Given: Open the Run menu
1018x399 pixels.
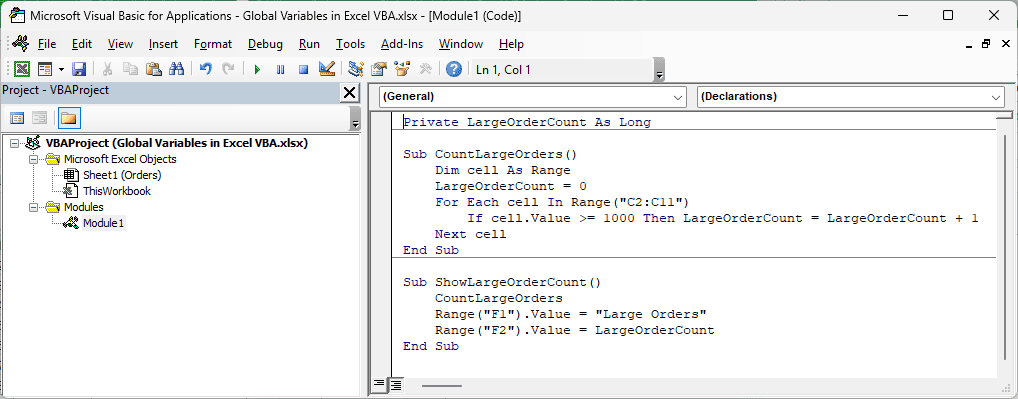Looking at the screenshot, I should point(309,44).
